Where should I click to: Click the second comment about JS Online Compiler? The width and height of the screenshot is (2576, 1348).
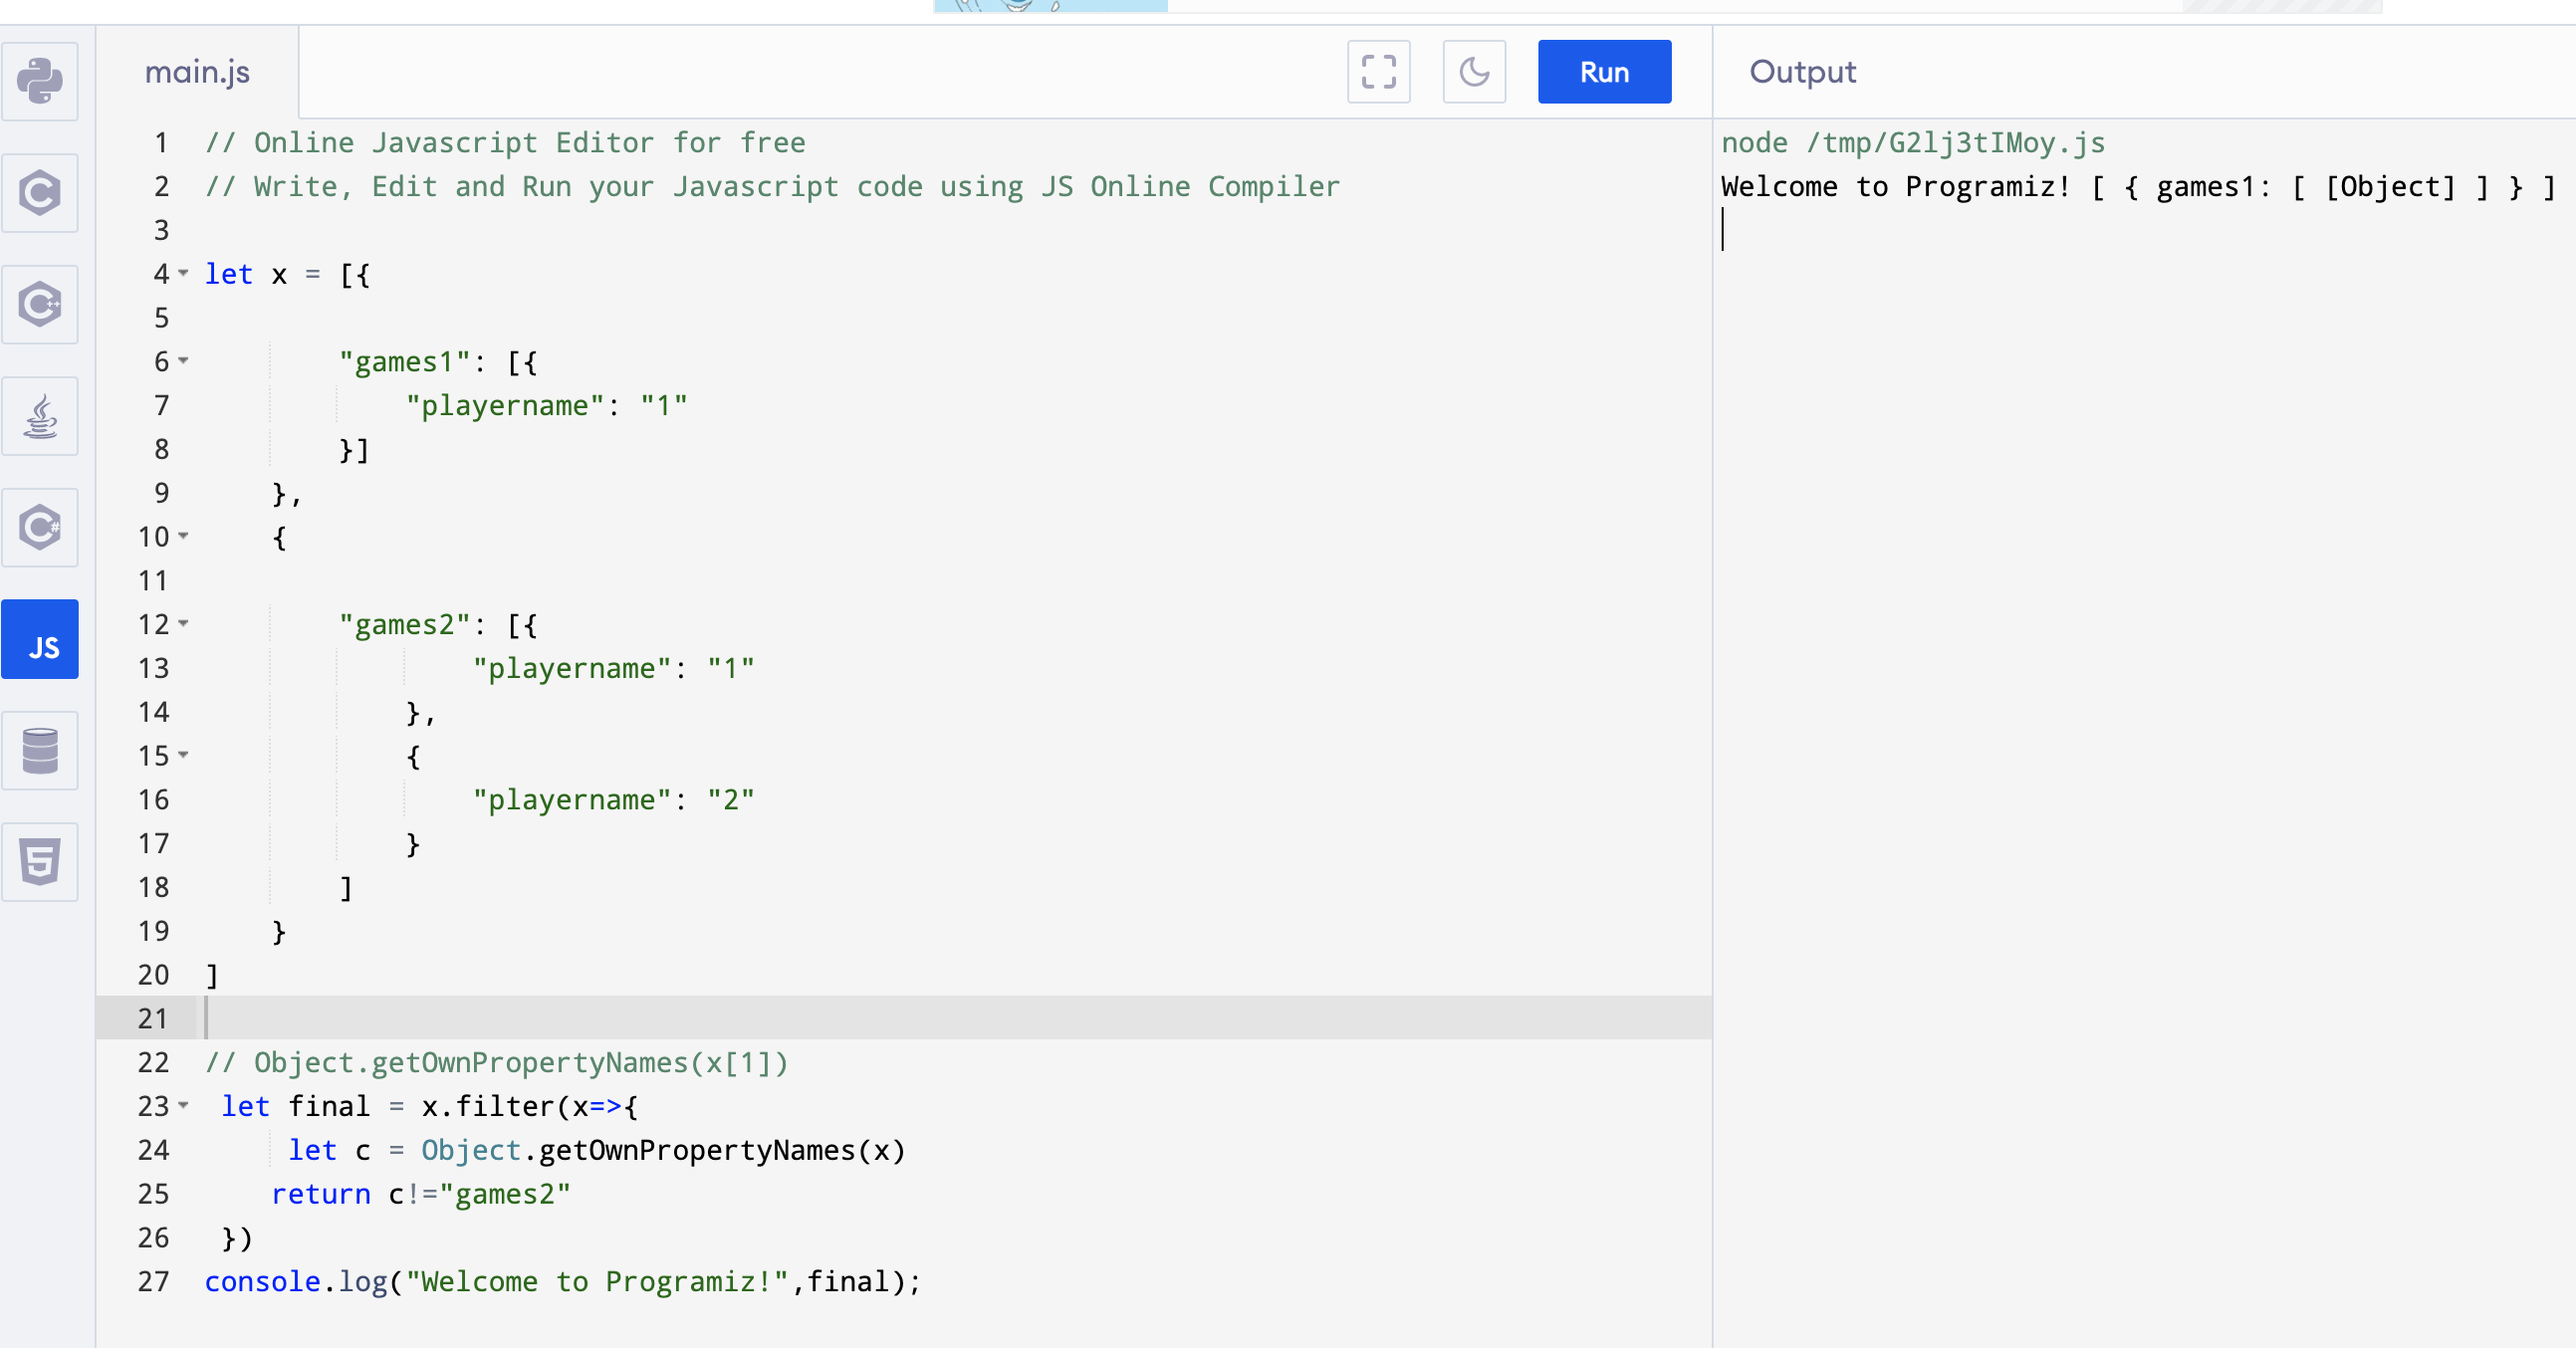click(772, 187)
